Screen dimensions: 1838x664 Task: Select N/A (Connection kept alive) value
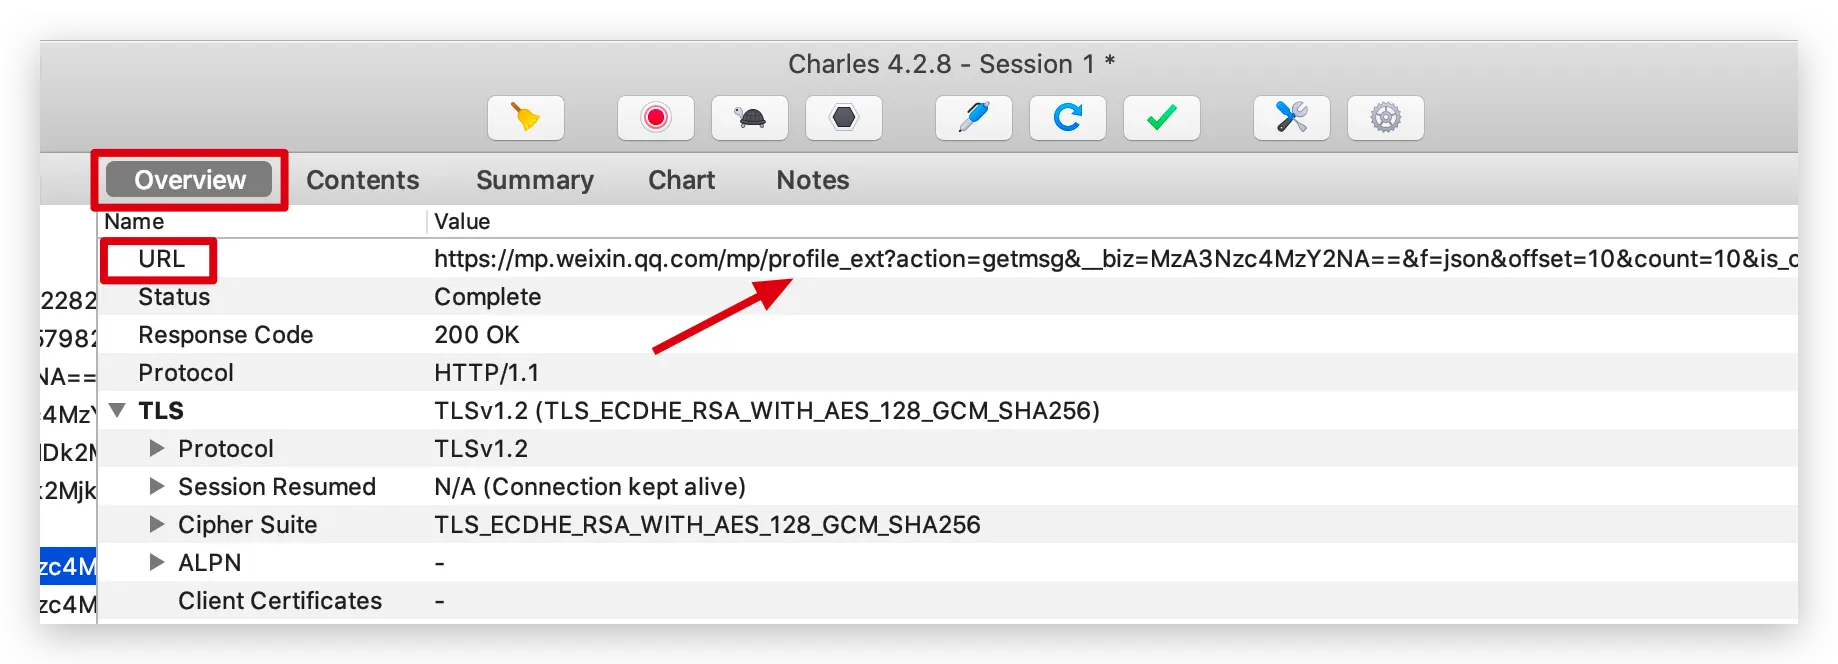pos(590,487)
